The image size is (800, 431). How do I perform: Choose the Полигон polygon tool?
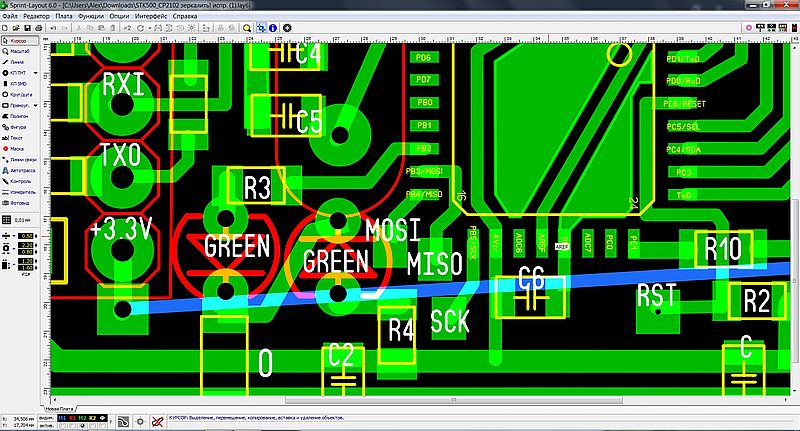click(x=20, y=116)
